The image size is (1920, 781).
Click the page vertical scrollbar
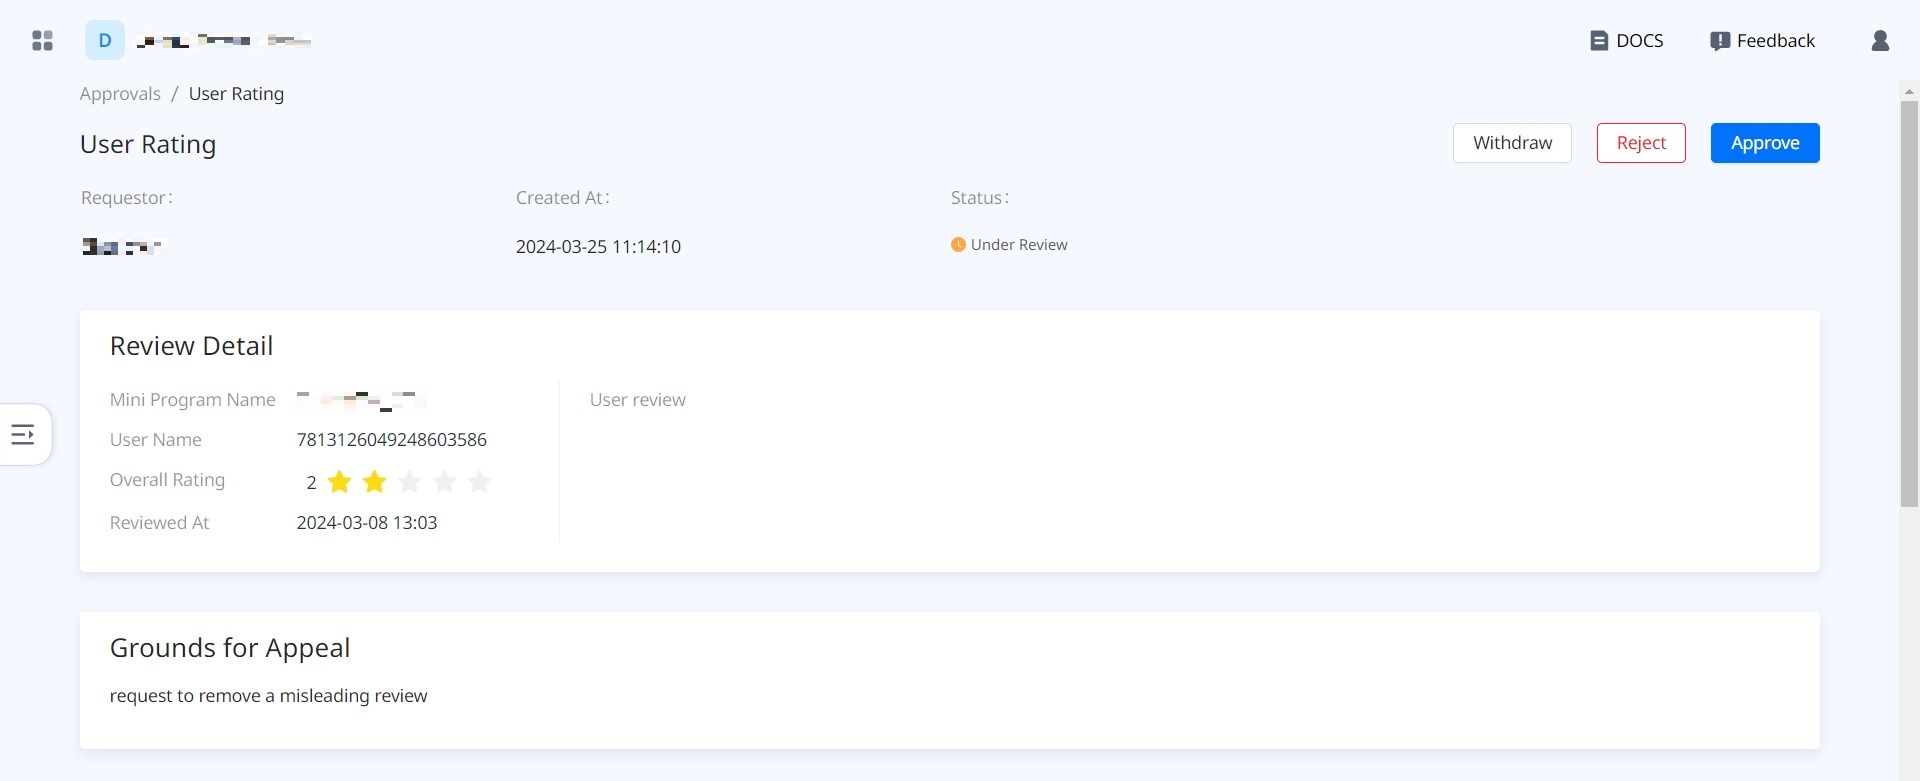1909,300
